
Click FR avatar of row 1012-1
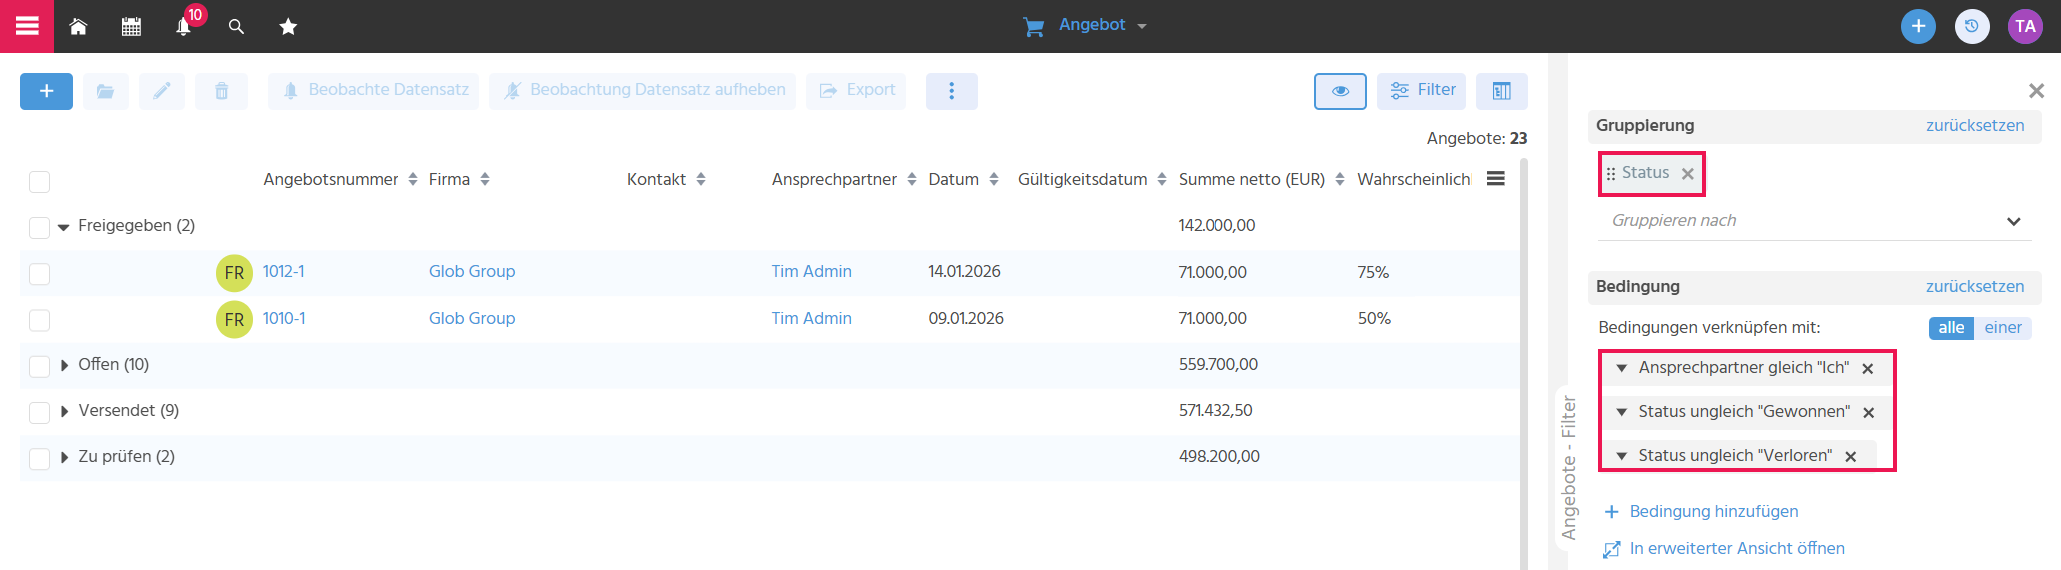pyautogui.click(x=234, y=273)
